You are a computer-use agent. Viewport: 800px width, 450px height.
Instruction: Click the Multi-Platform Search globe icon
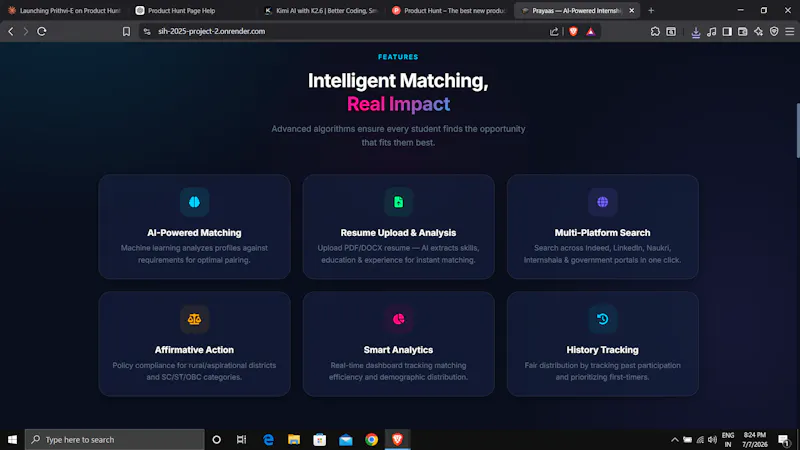point(603,202)
